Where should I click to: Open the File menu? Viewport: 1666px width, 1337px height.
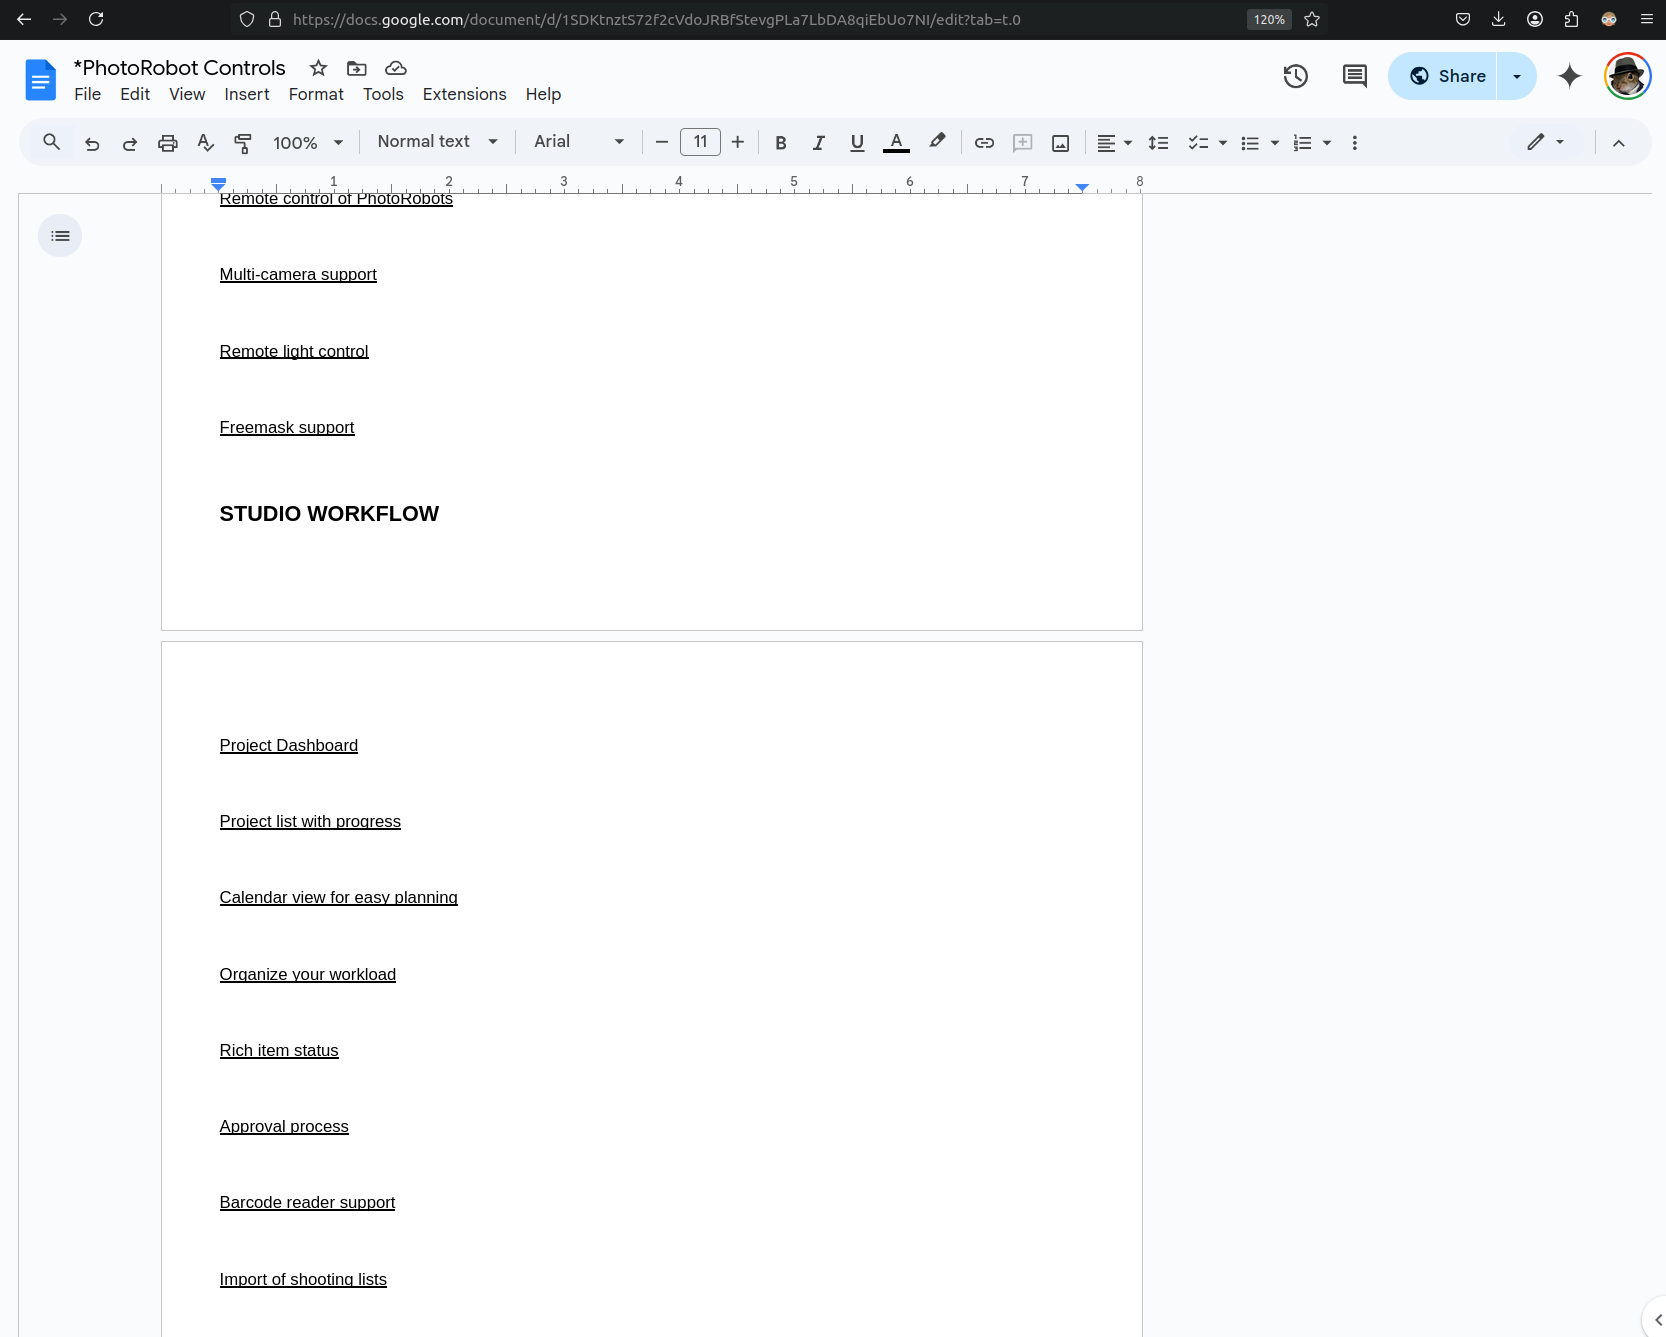coord(88,94)
